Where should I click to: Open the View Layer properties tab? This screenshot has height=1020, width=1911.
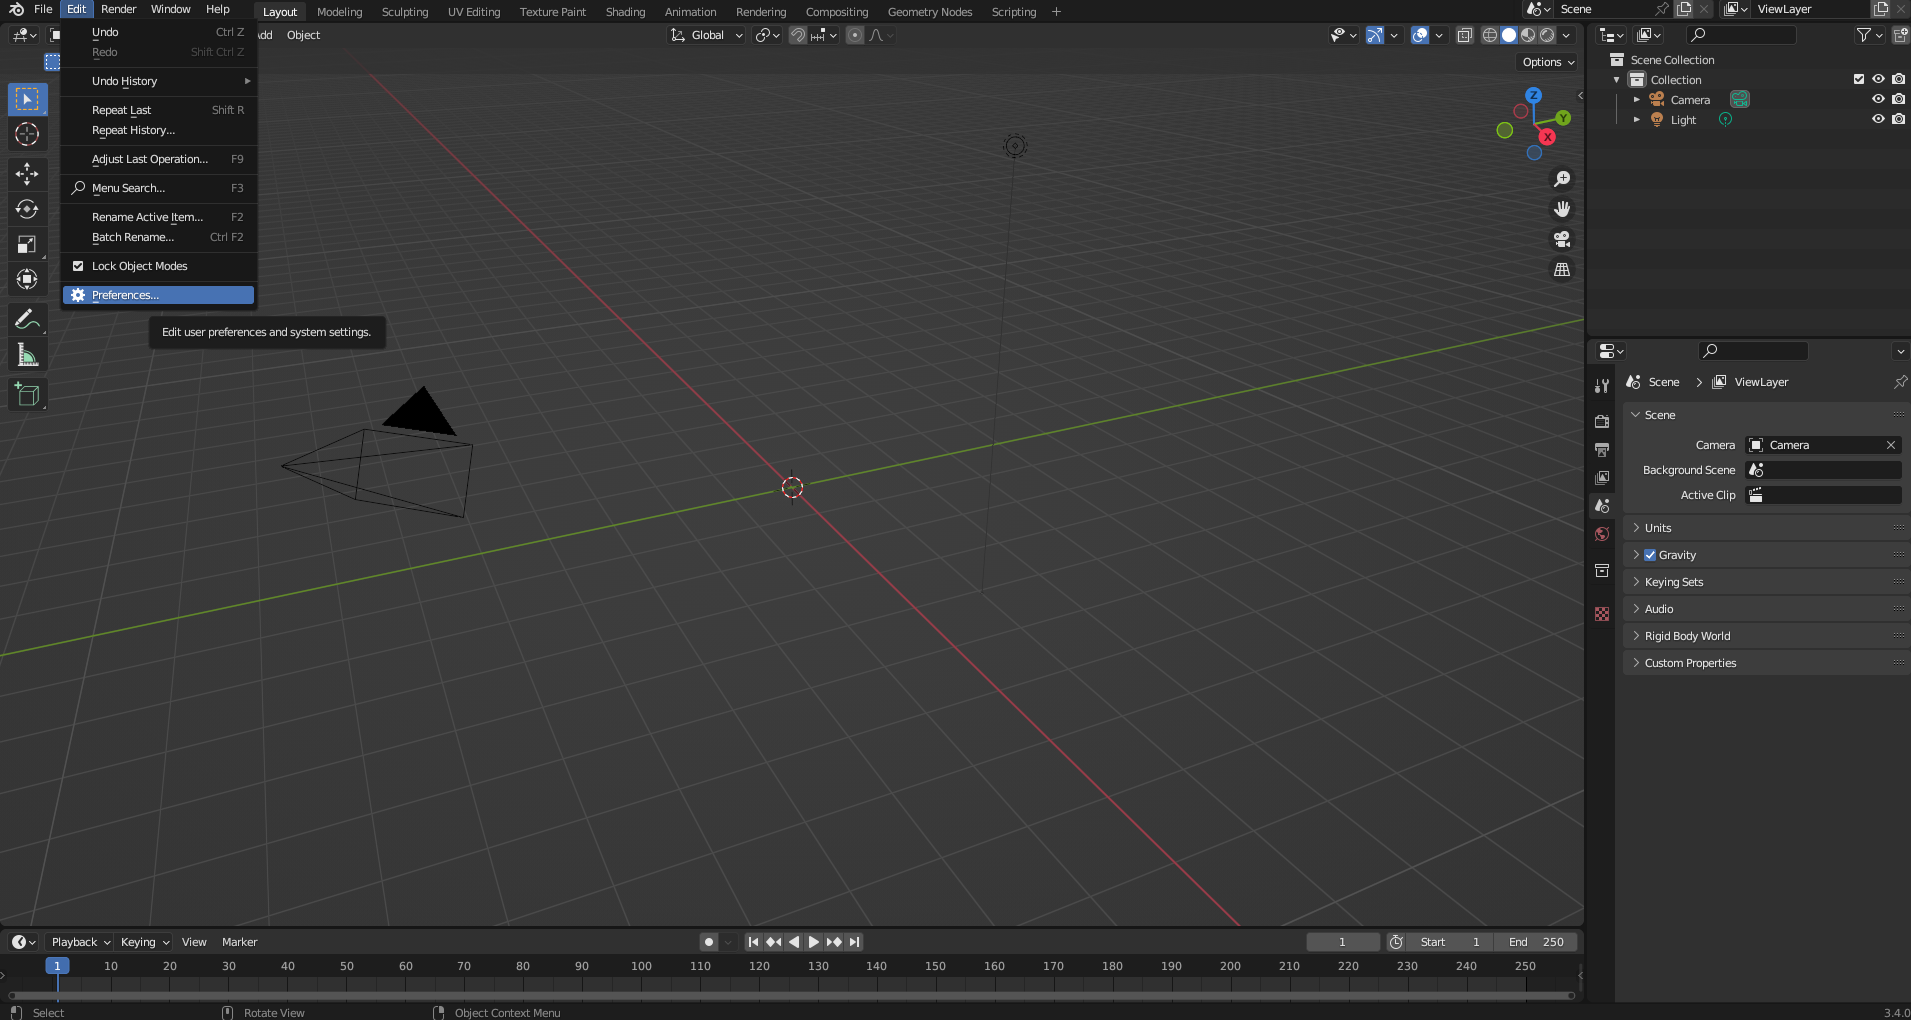1602,478
